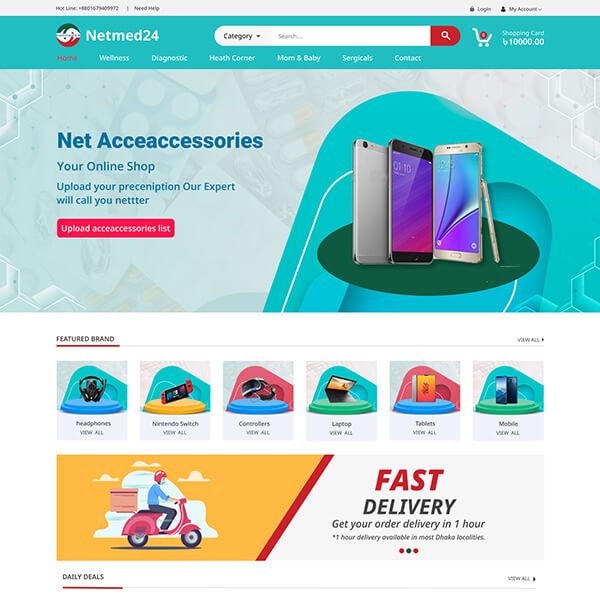600x600 pixels.
Task: Select the Laptop brand image
Action: [341, 387]
